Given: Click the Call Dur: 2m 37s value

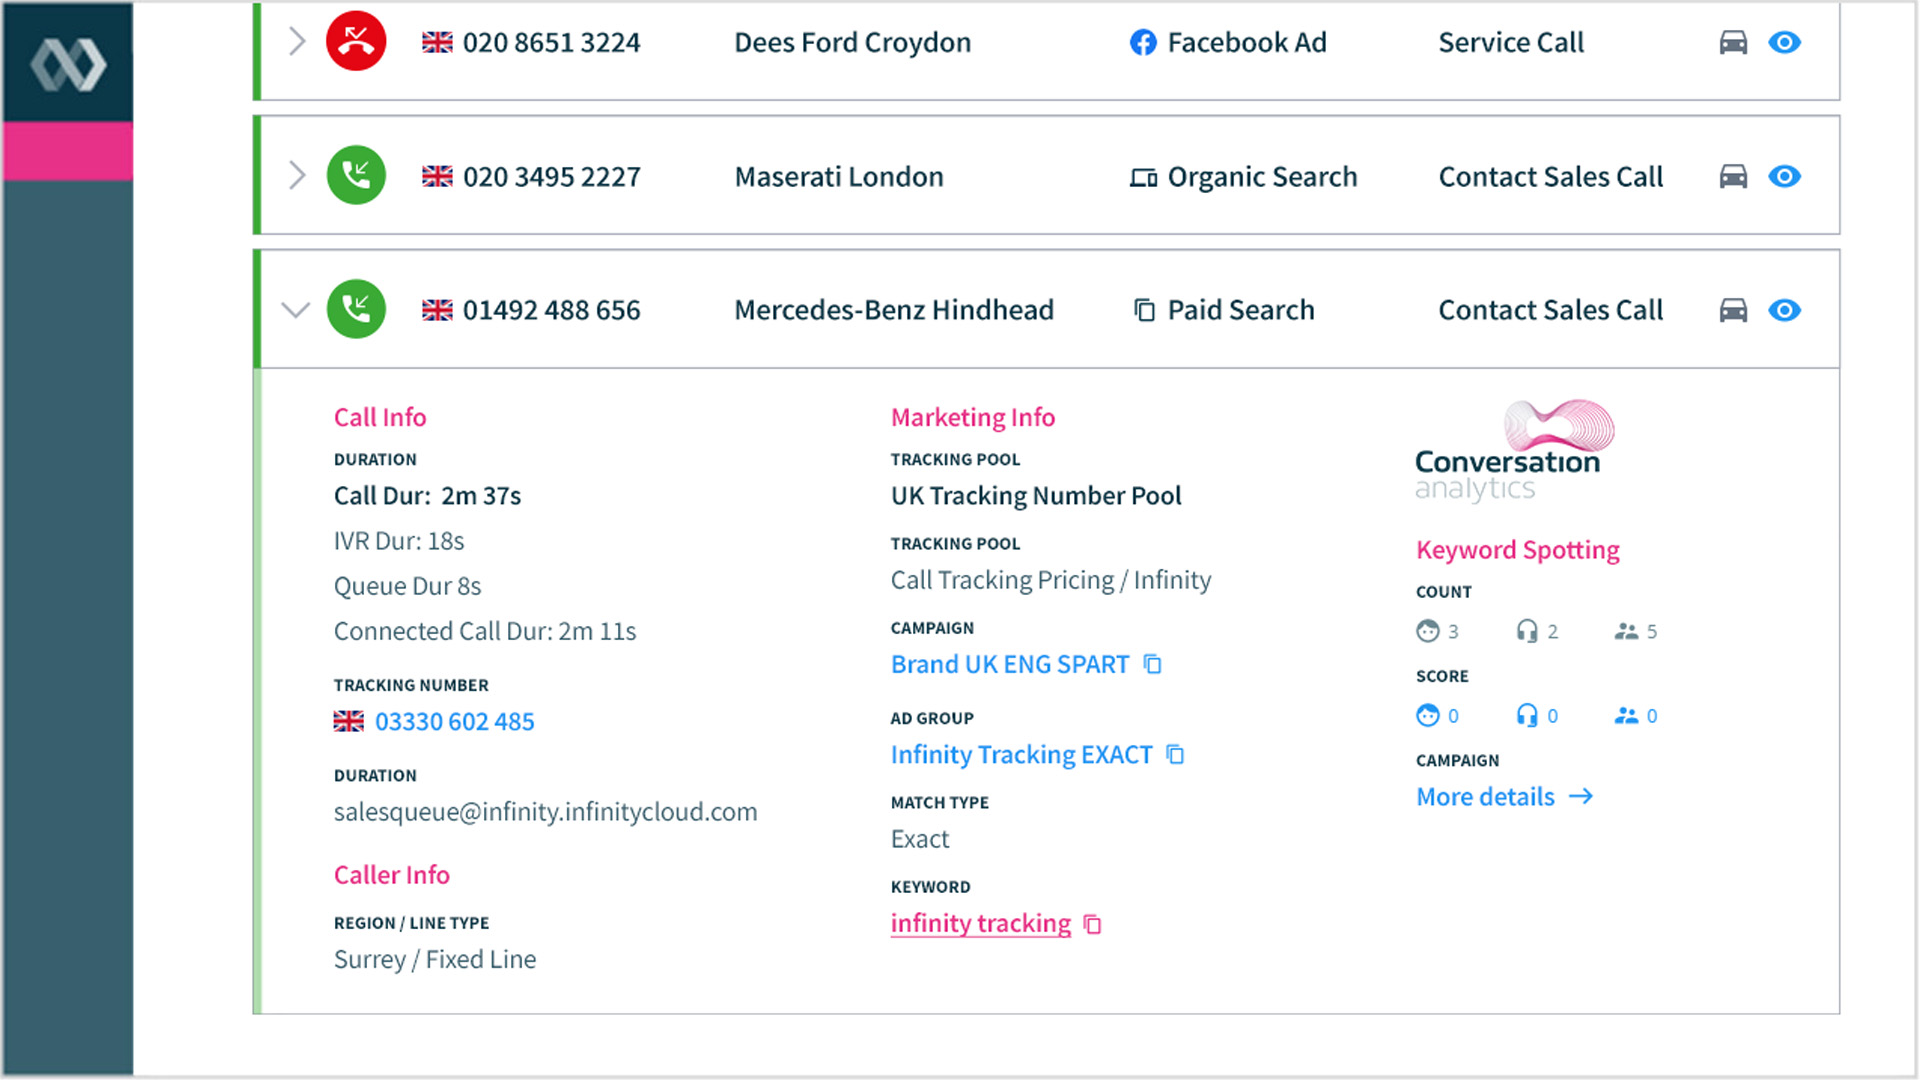Looking at the screenshot, I should (x=427, y=496).
